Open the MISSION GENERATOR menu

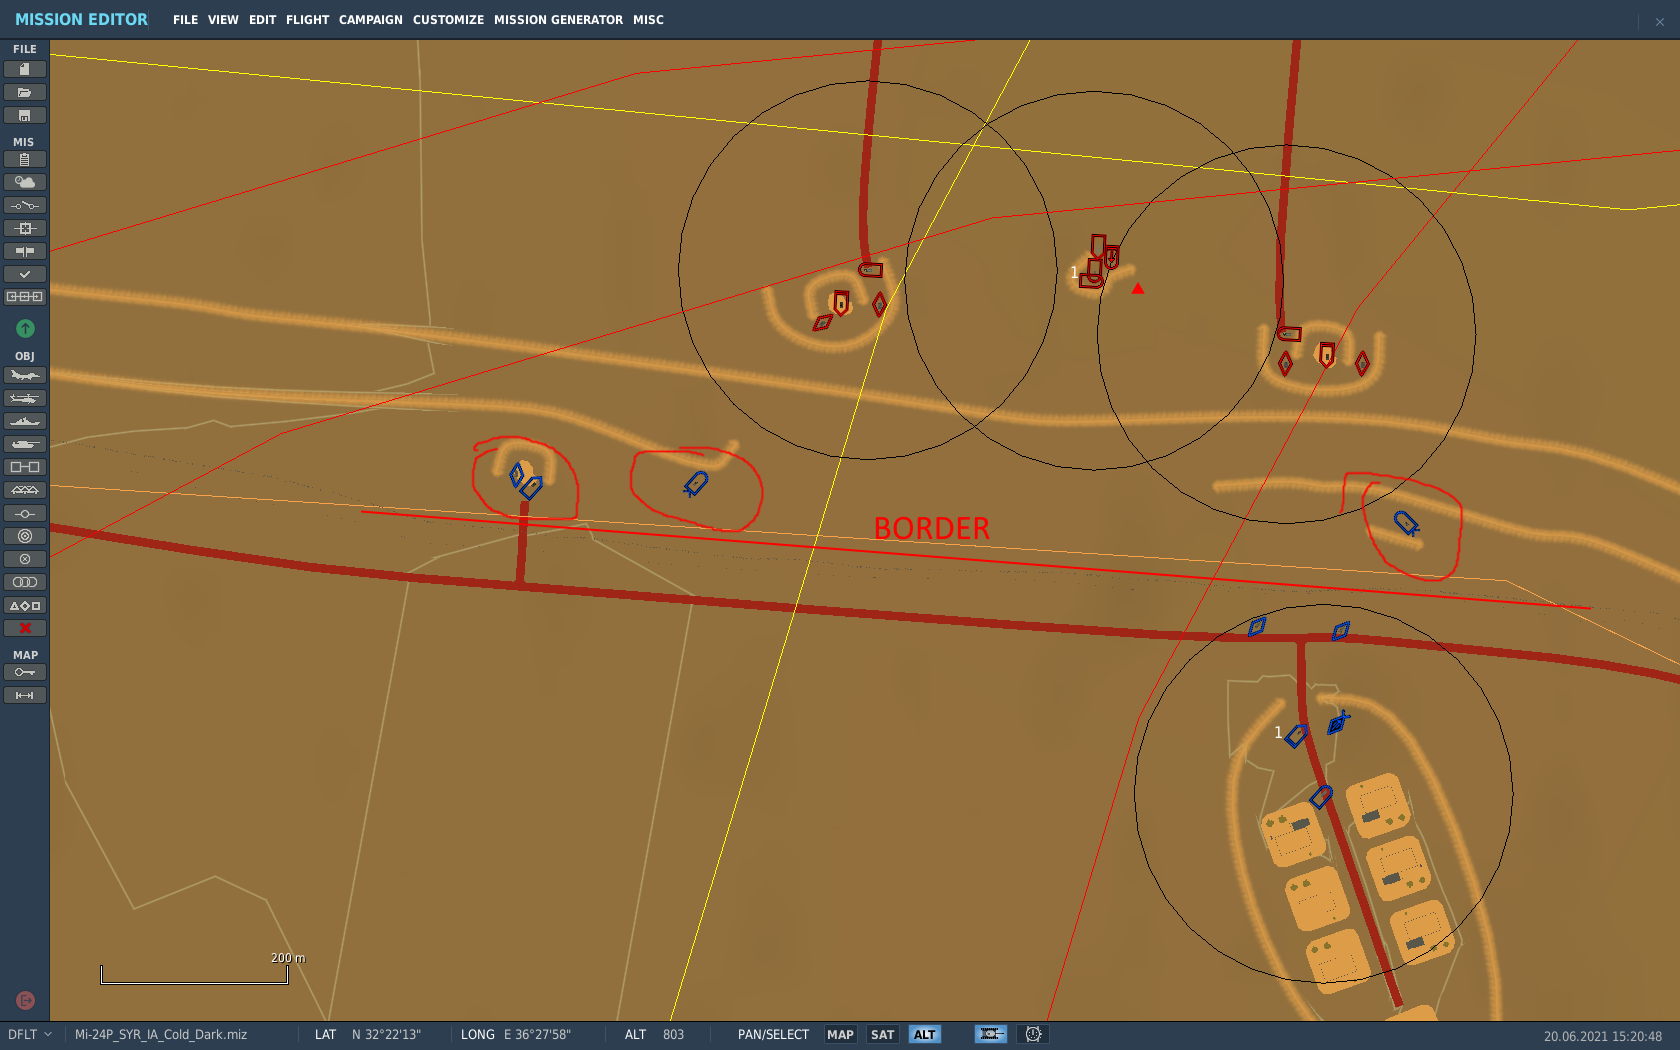pos(558,20)
